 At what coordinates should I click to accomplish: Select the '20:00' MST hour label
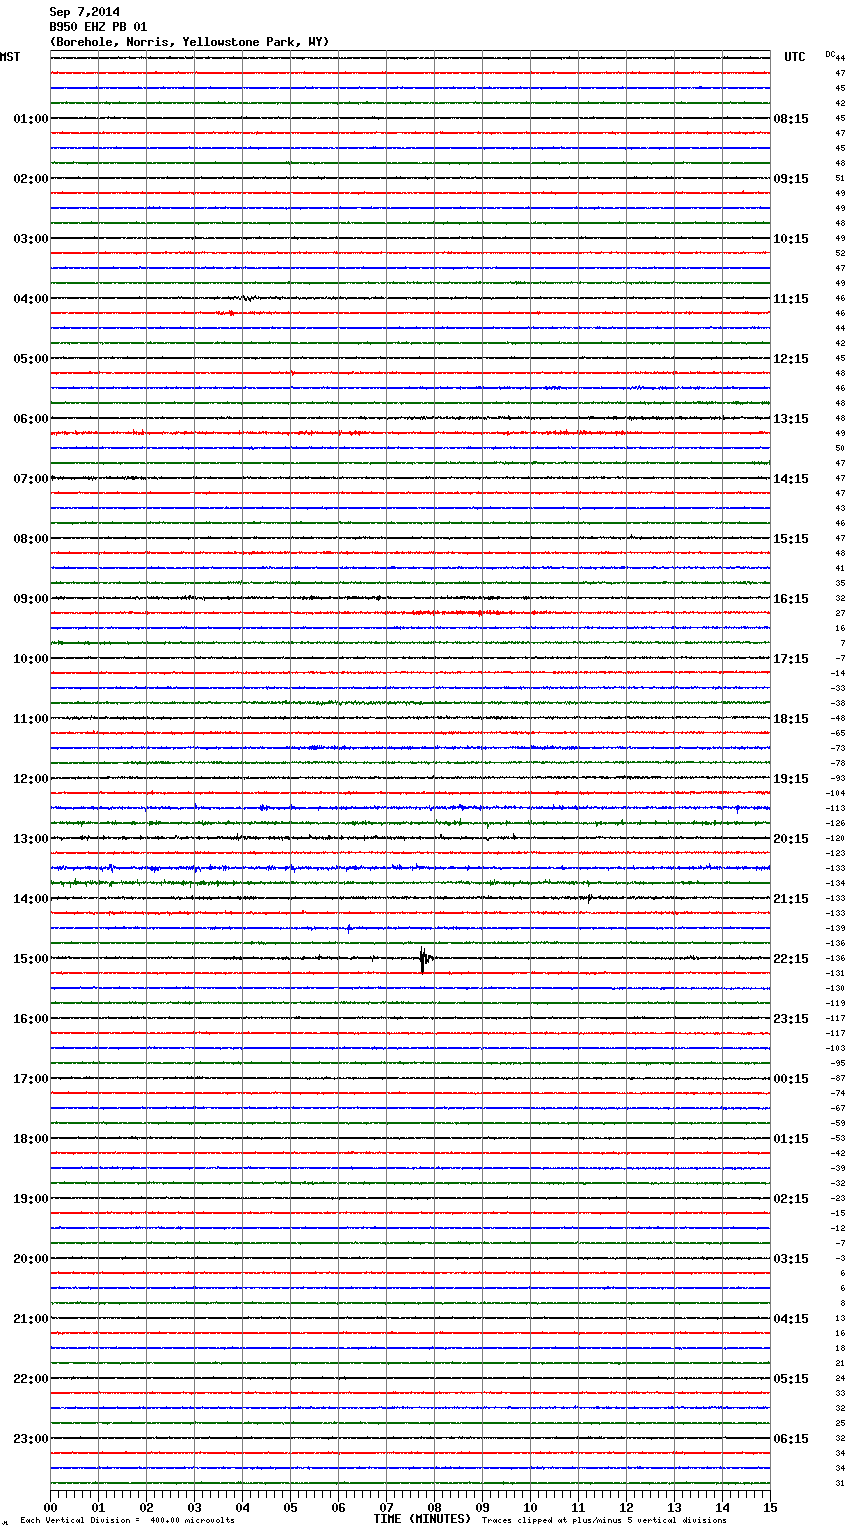31,1259
